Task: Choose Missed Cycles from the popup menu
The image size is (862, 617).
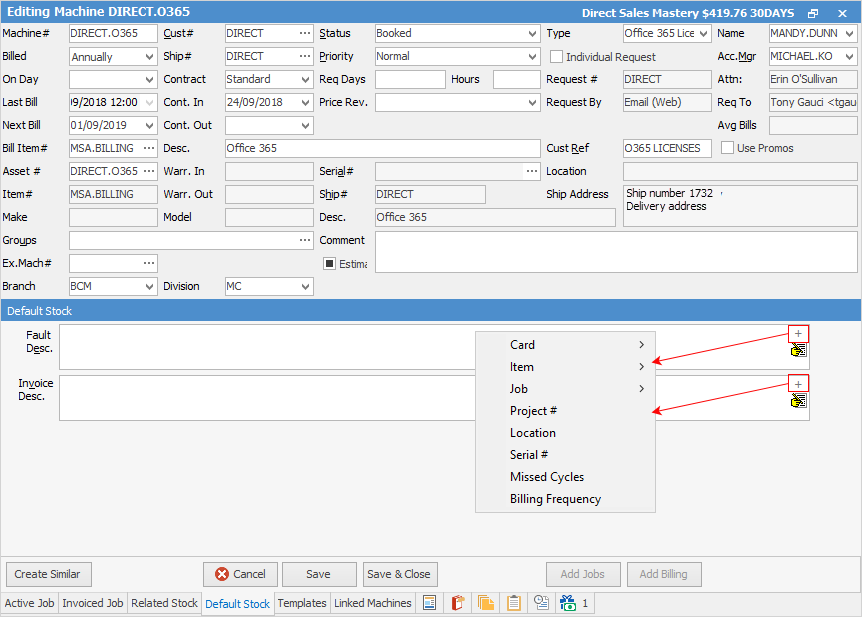Action: tap(547, 477)
